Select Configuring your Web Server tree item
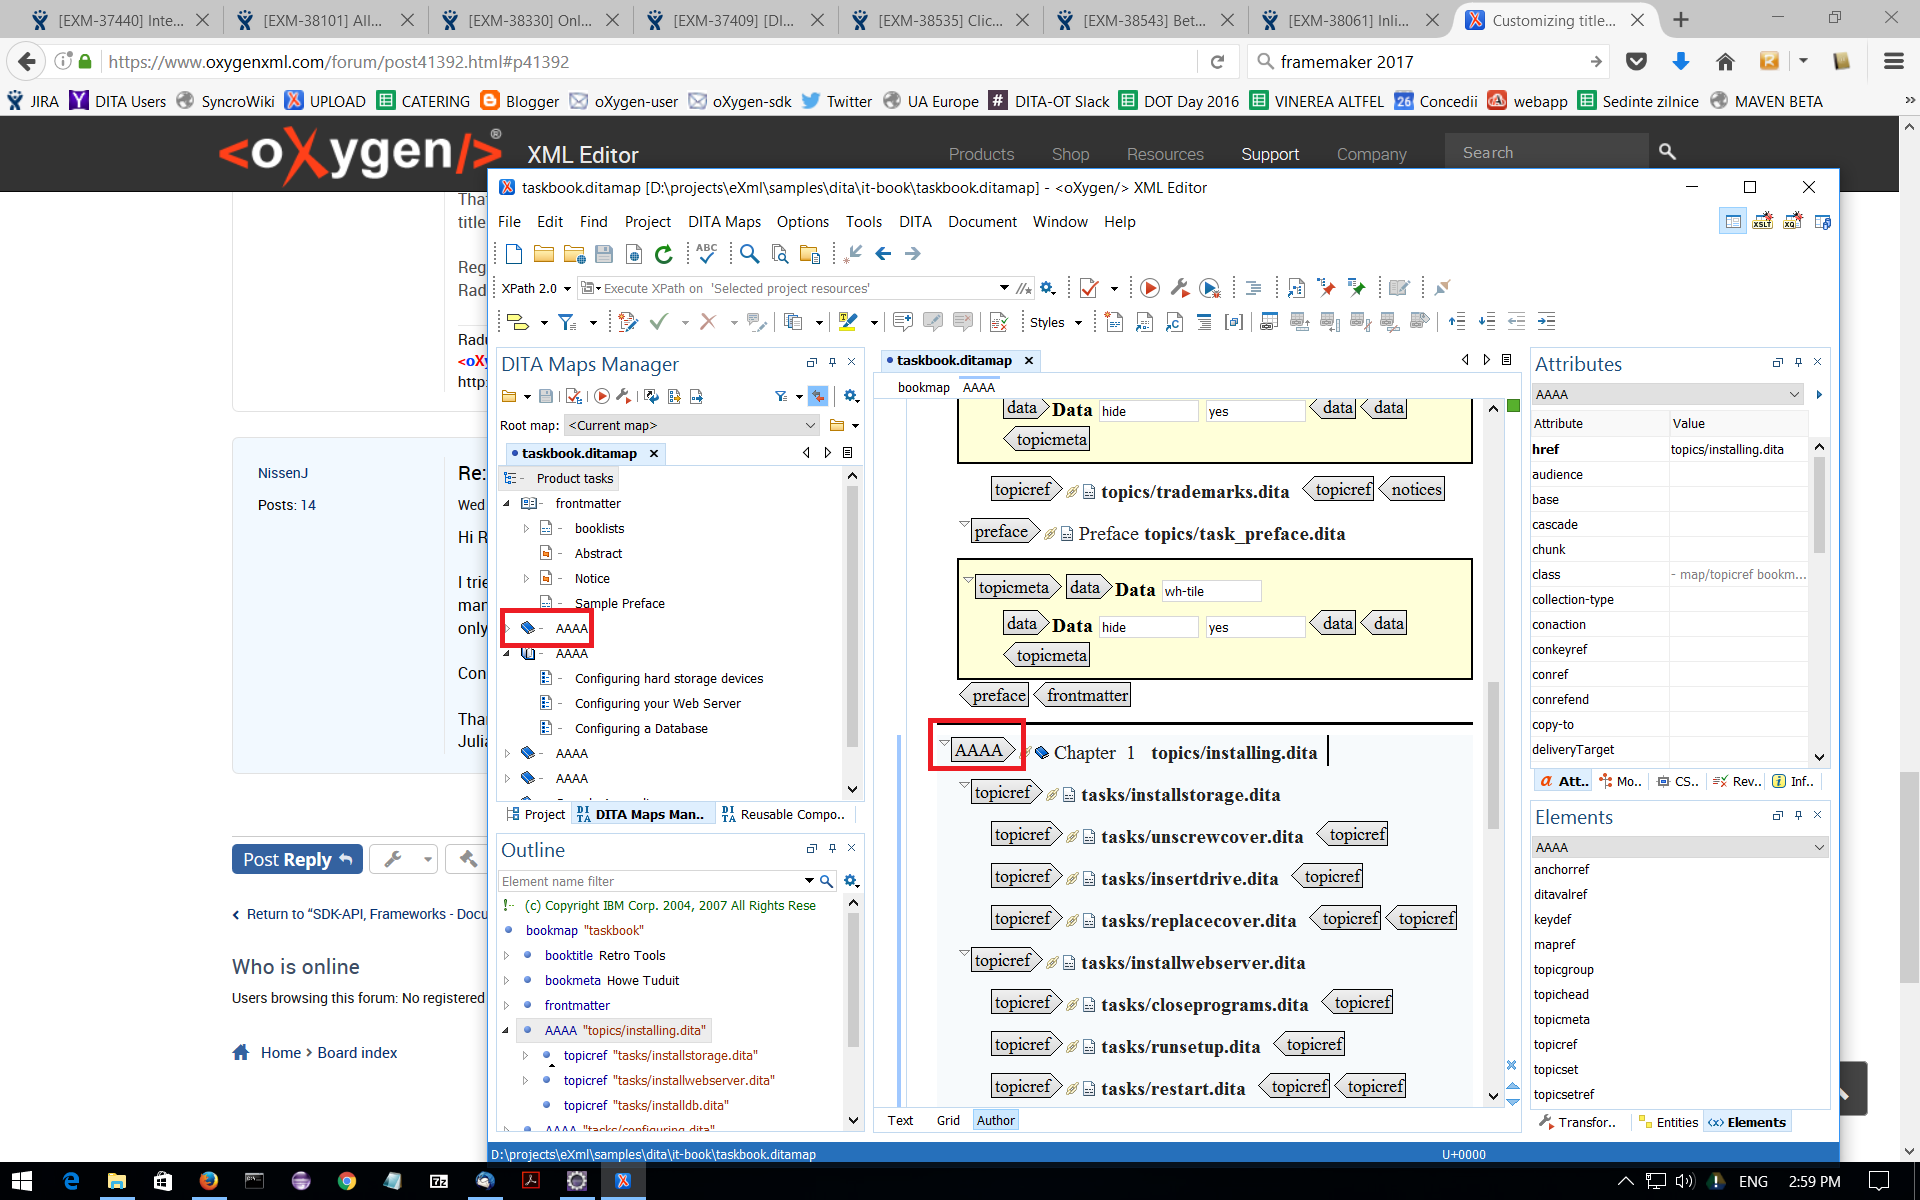Screen dimensions: 1920x1200 click(x=657, y=703)
